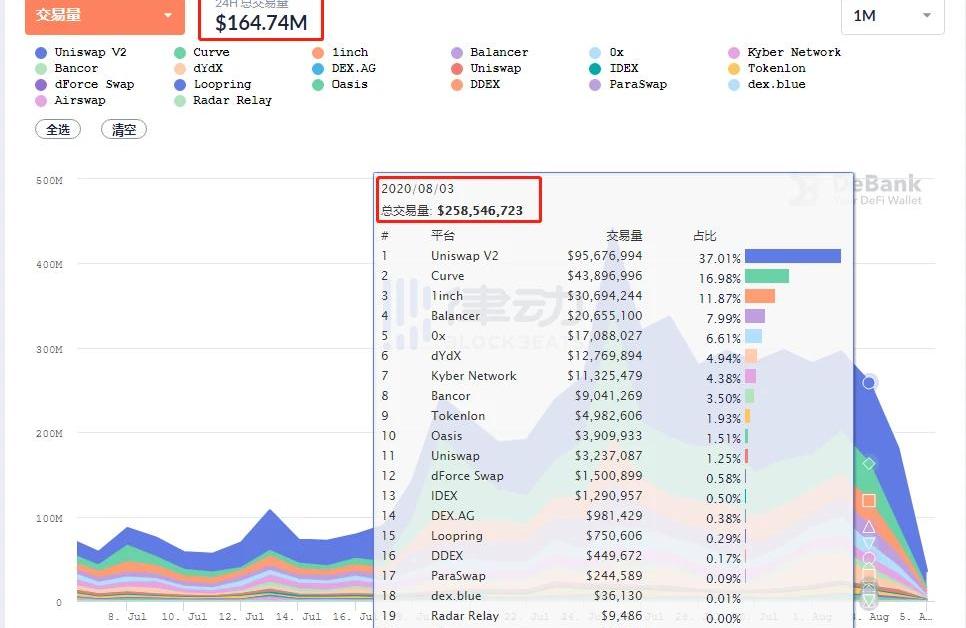Click the Radar Relay legend dot
The image size is (966, 628).
(180, 100)
